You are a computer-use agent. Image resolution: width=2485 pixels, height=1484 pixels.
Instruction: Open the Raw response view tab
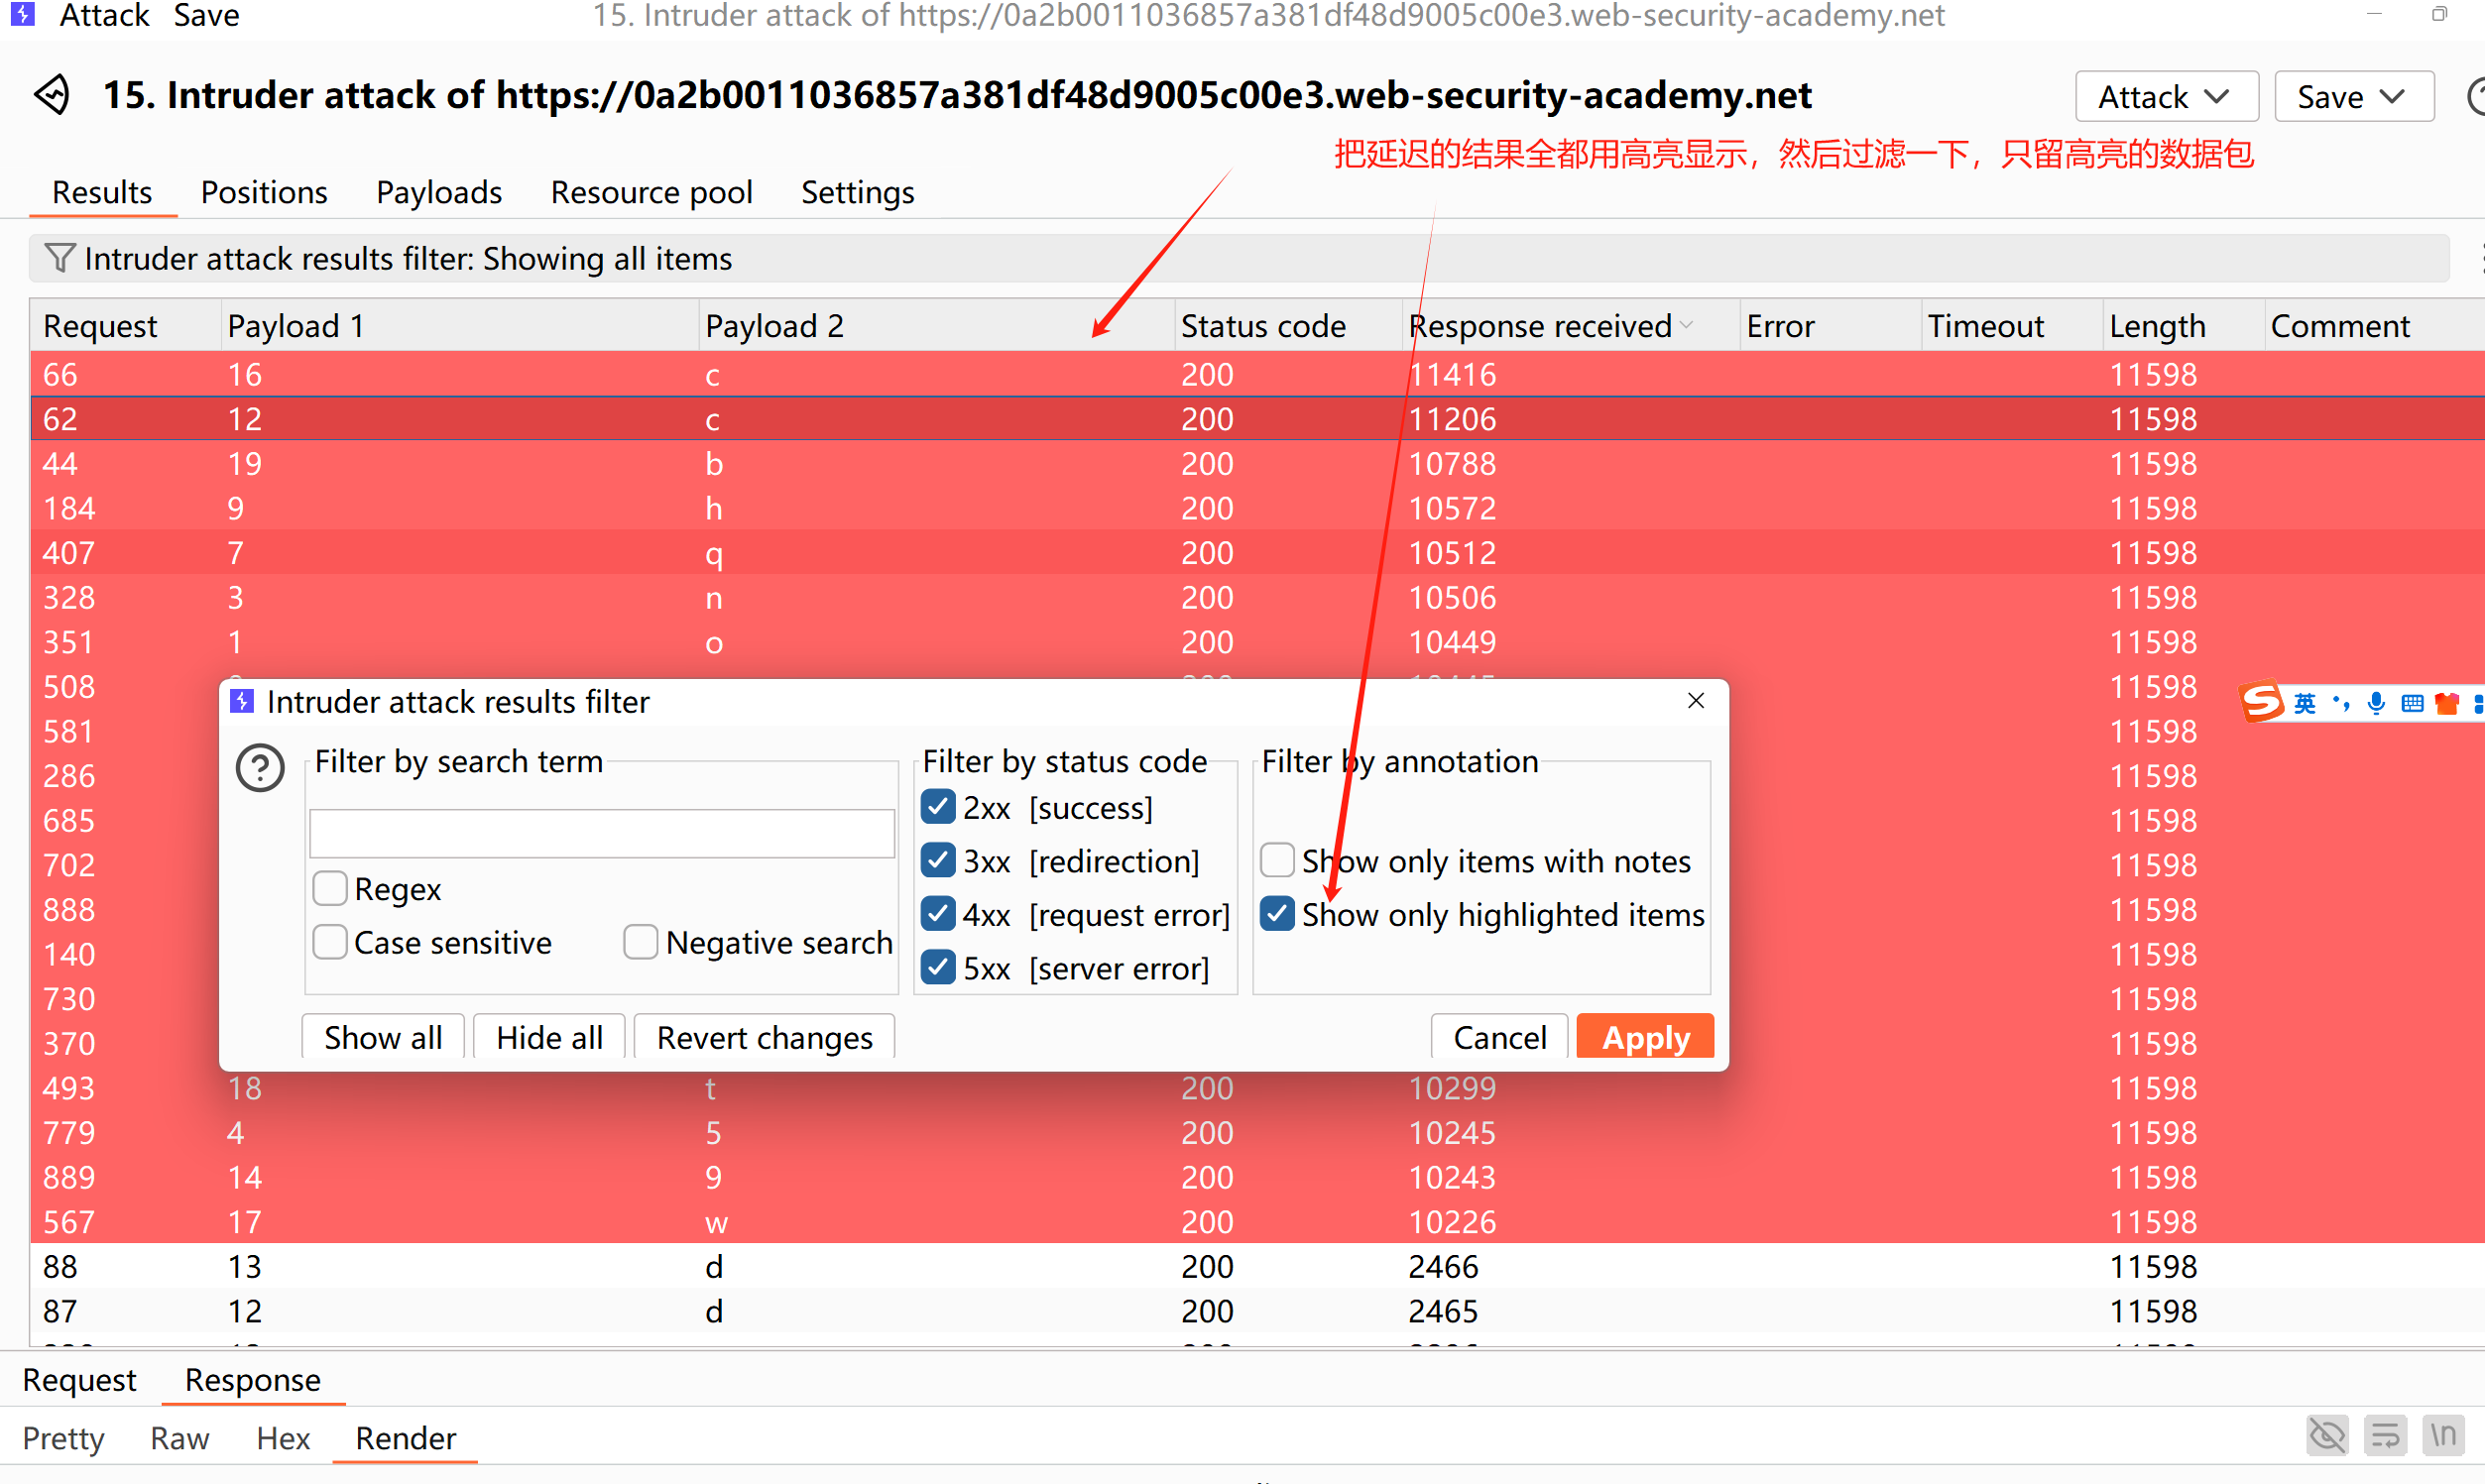tap(180, 1438)
